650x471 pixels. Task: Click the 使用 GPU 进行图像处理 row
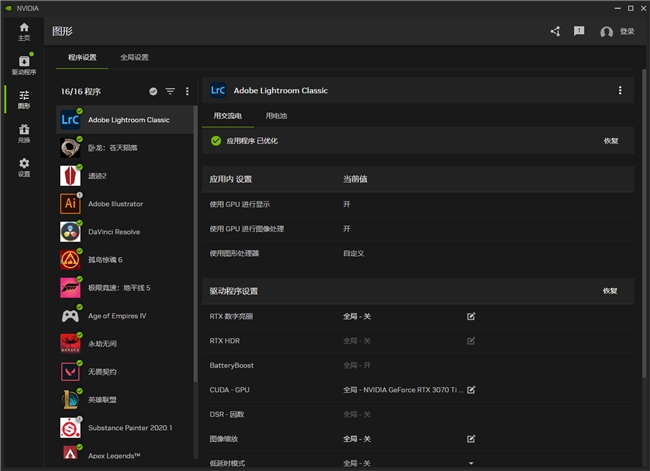(x=418, y=228)
